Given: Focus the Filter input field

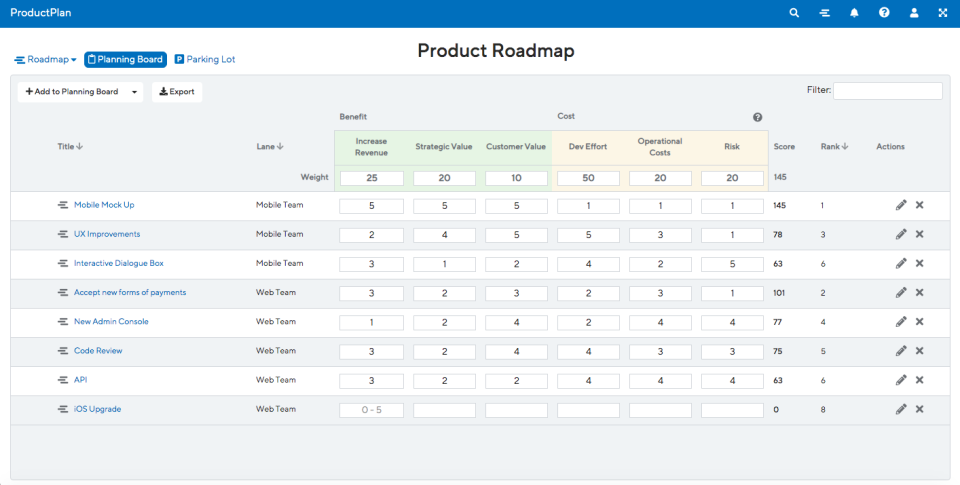Looking at the screenshot, I should (x=888, y=91).
